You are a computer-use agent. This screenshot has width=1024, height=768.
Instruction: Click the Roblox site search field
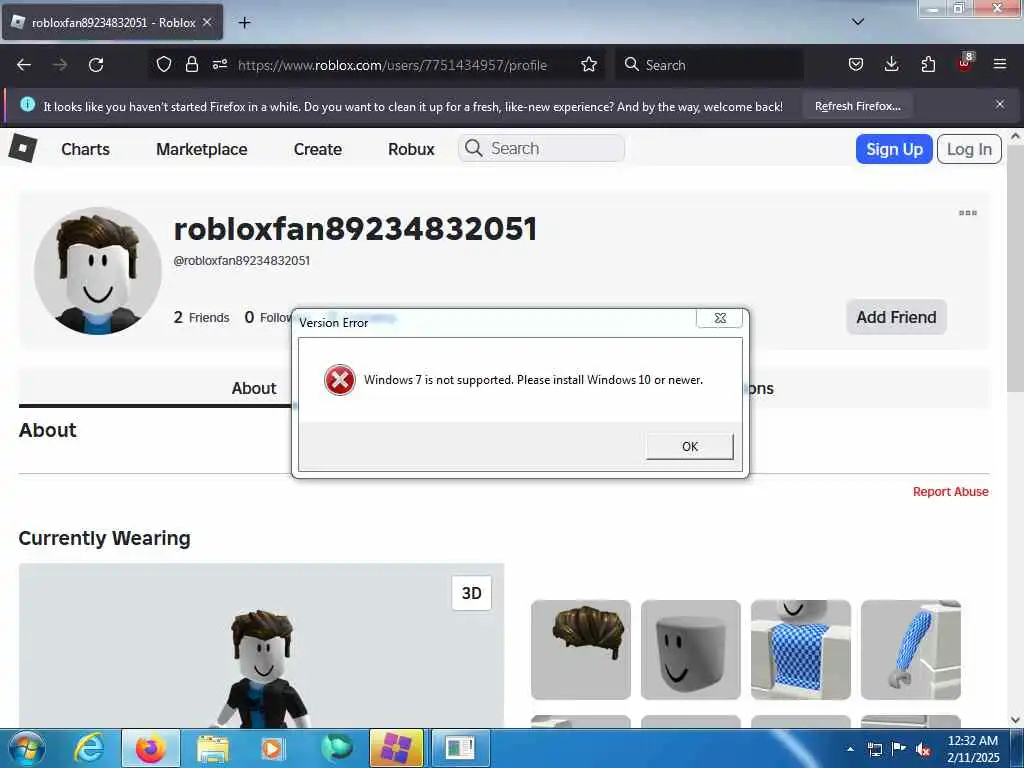(x=541, y=148)
